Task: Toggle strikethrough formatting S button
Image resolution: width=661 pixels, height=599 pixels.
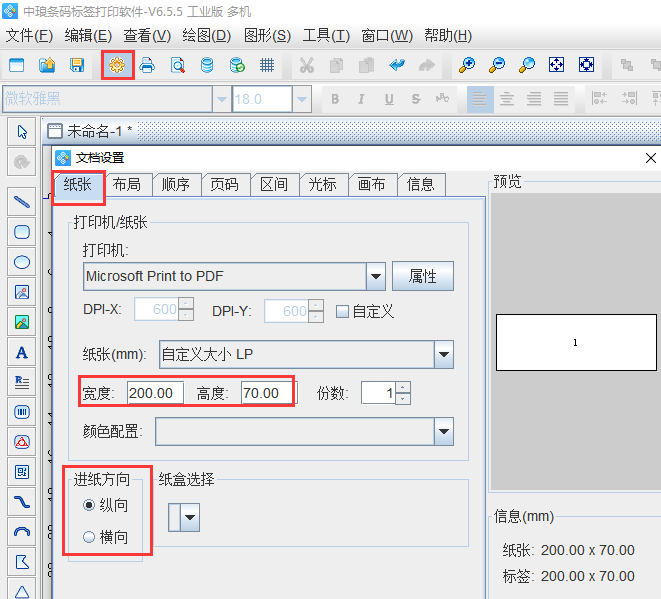Action: [416, 99]
